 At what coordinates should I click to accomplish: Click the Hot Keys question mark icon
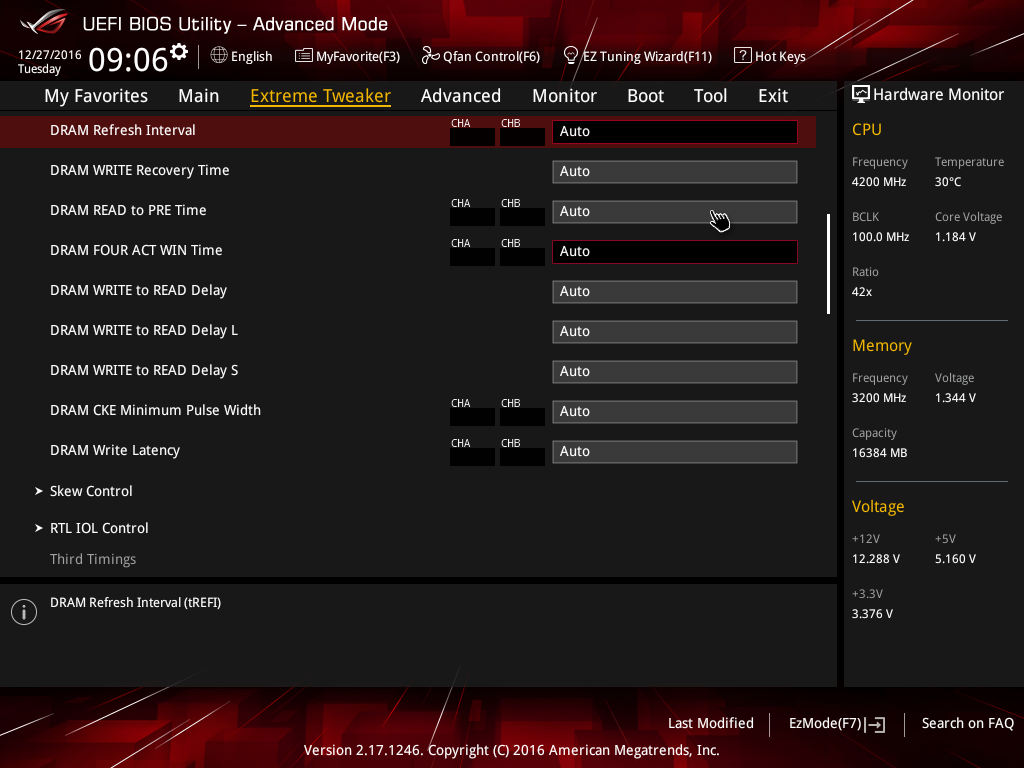click(x=743, y=56)
